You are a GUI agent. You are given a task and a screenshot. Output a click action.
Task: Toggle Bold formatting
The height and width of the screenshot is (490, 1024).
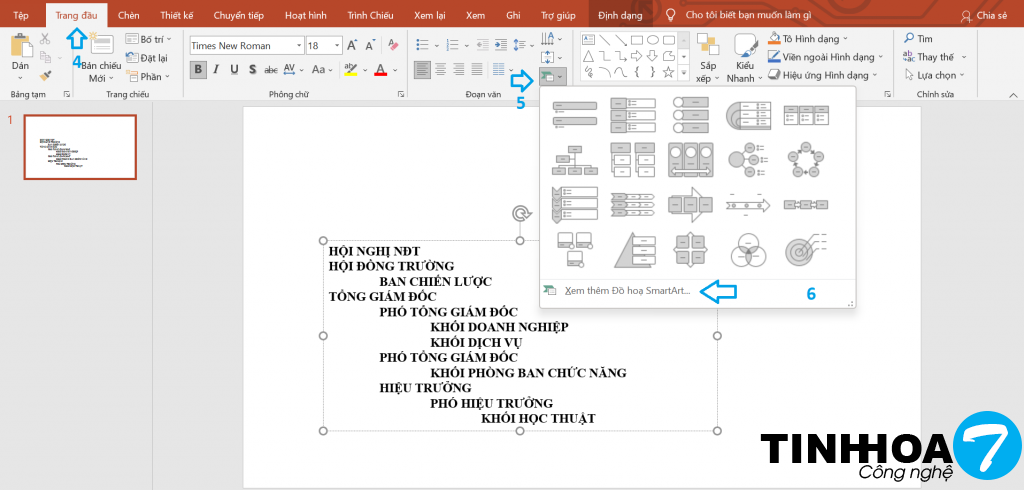(x=198, y=70)
